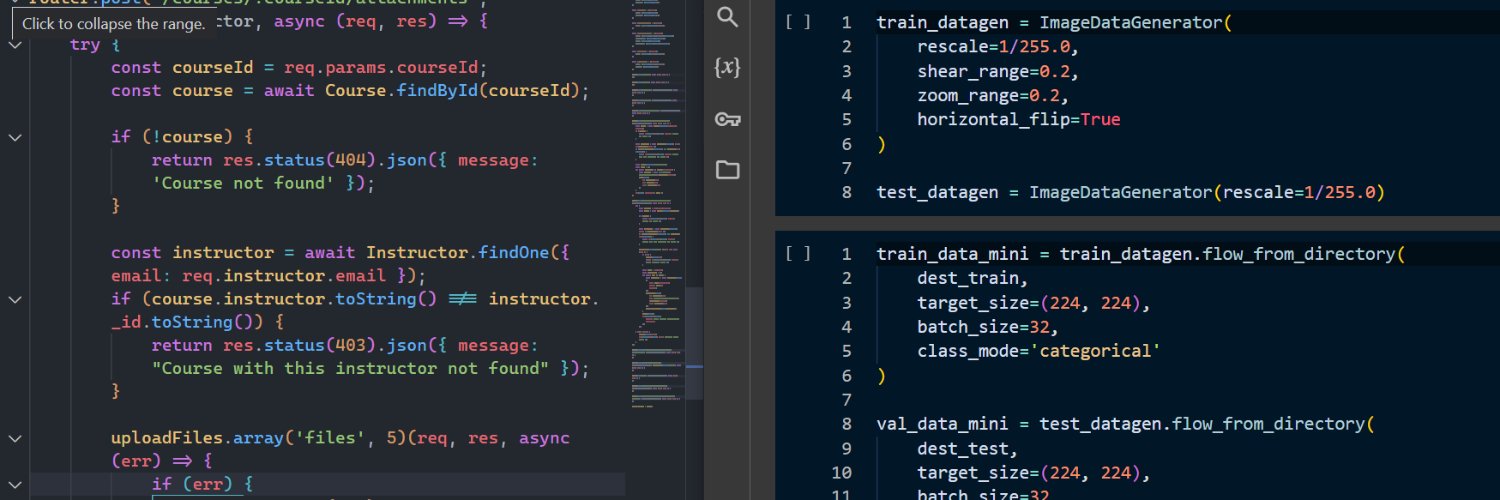Open the Secrets key icon in sidebar
Viewport: 1500px width, 500px height.
pyautogui.click(x=728, y=119)
